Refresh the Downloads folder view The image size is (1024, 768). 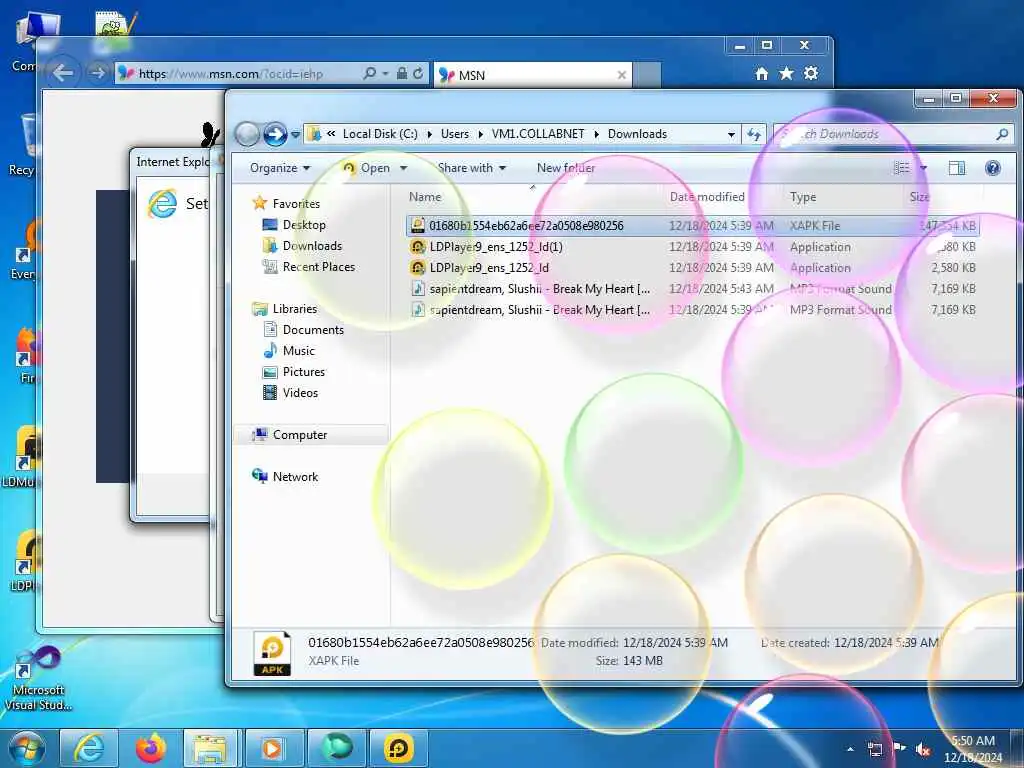pyautogui.click(x=754, y=135)
